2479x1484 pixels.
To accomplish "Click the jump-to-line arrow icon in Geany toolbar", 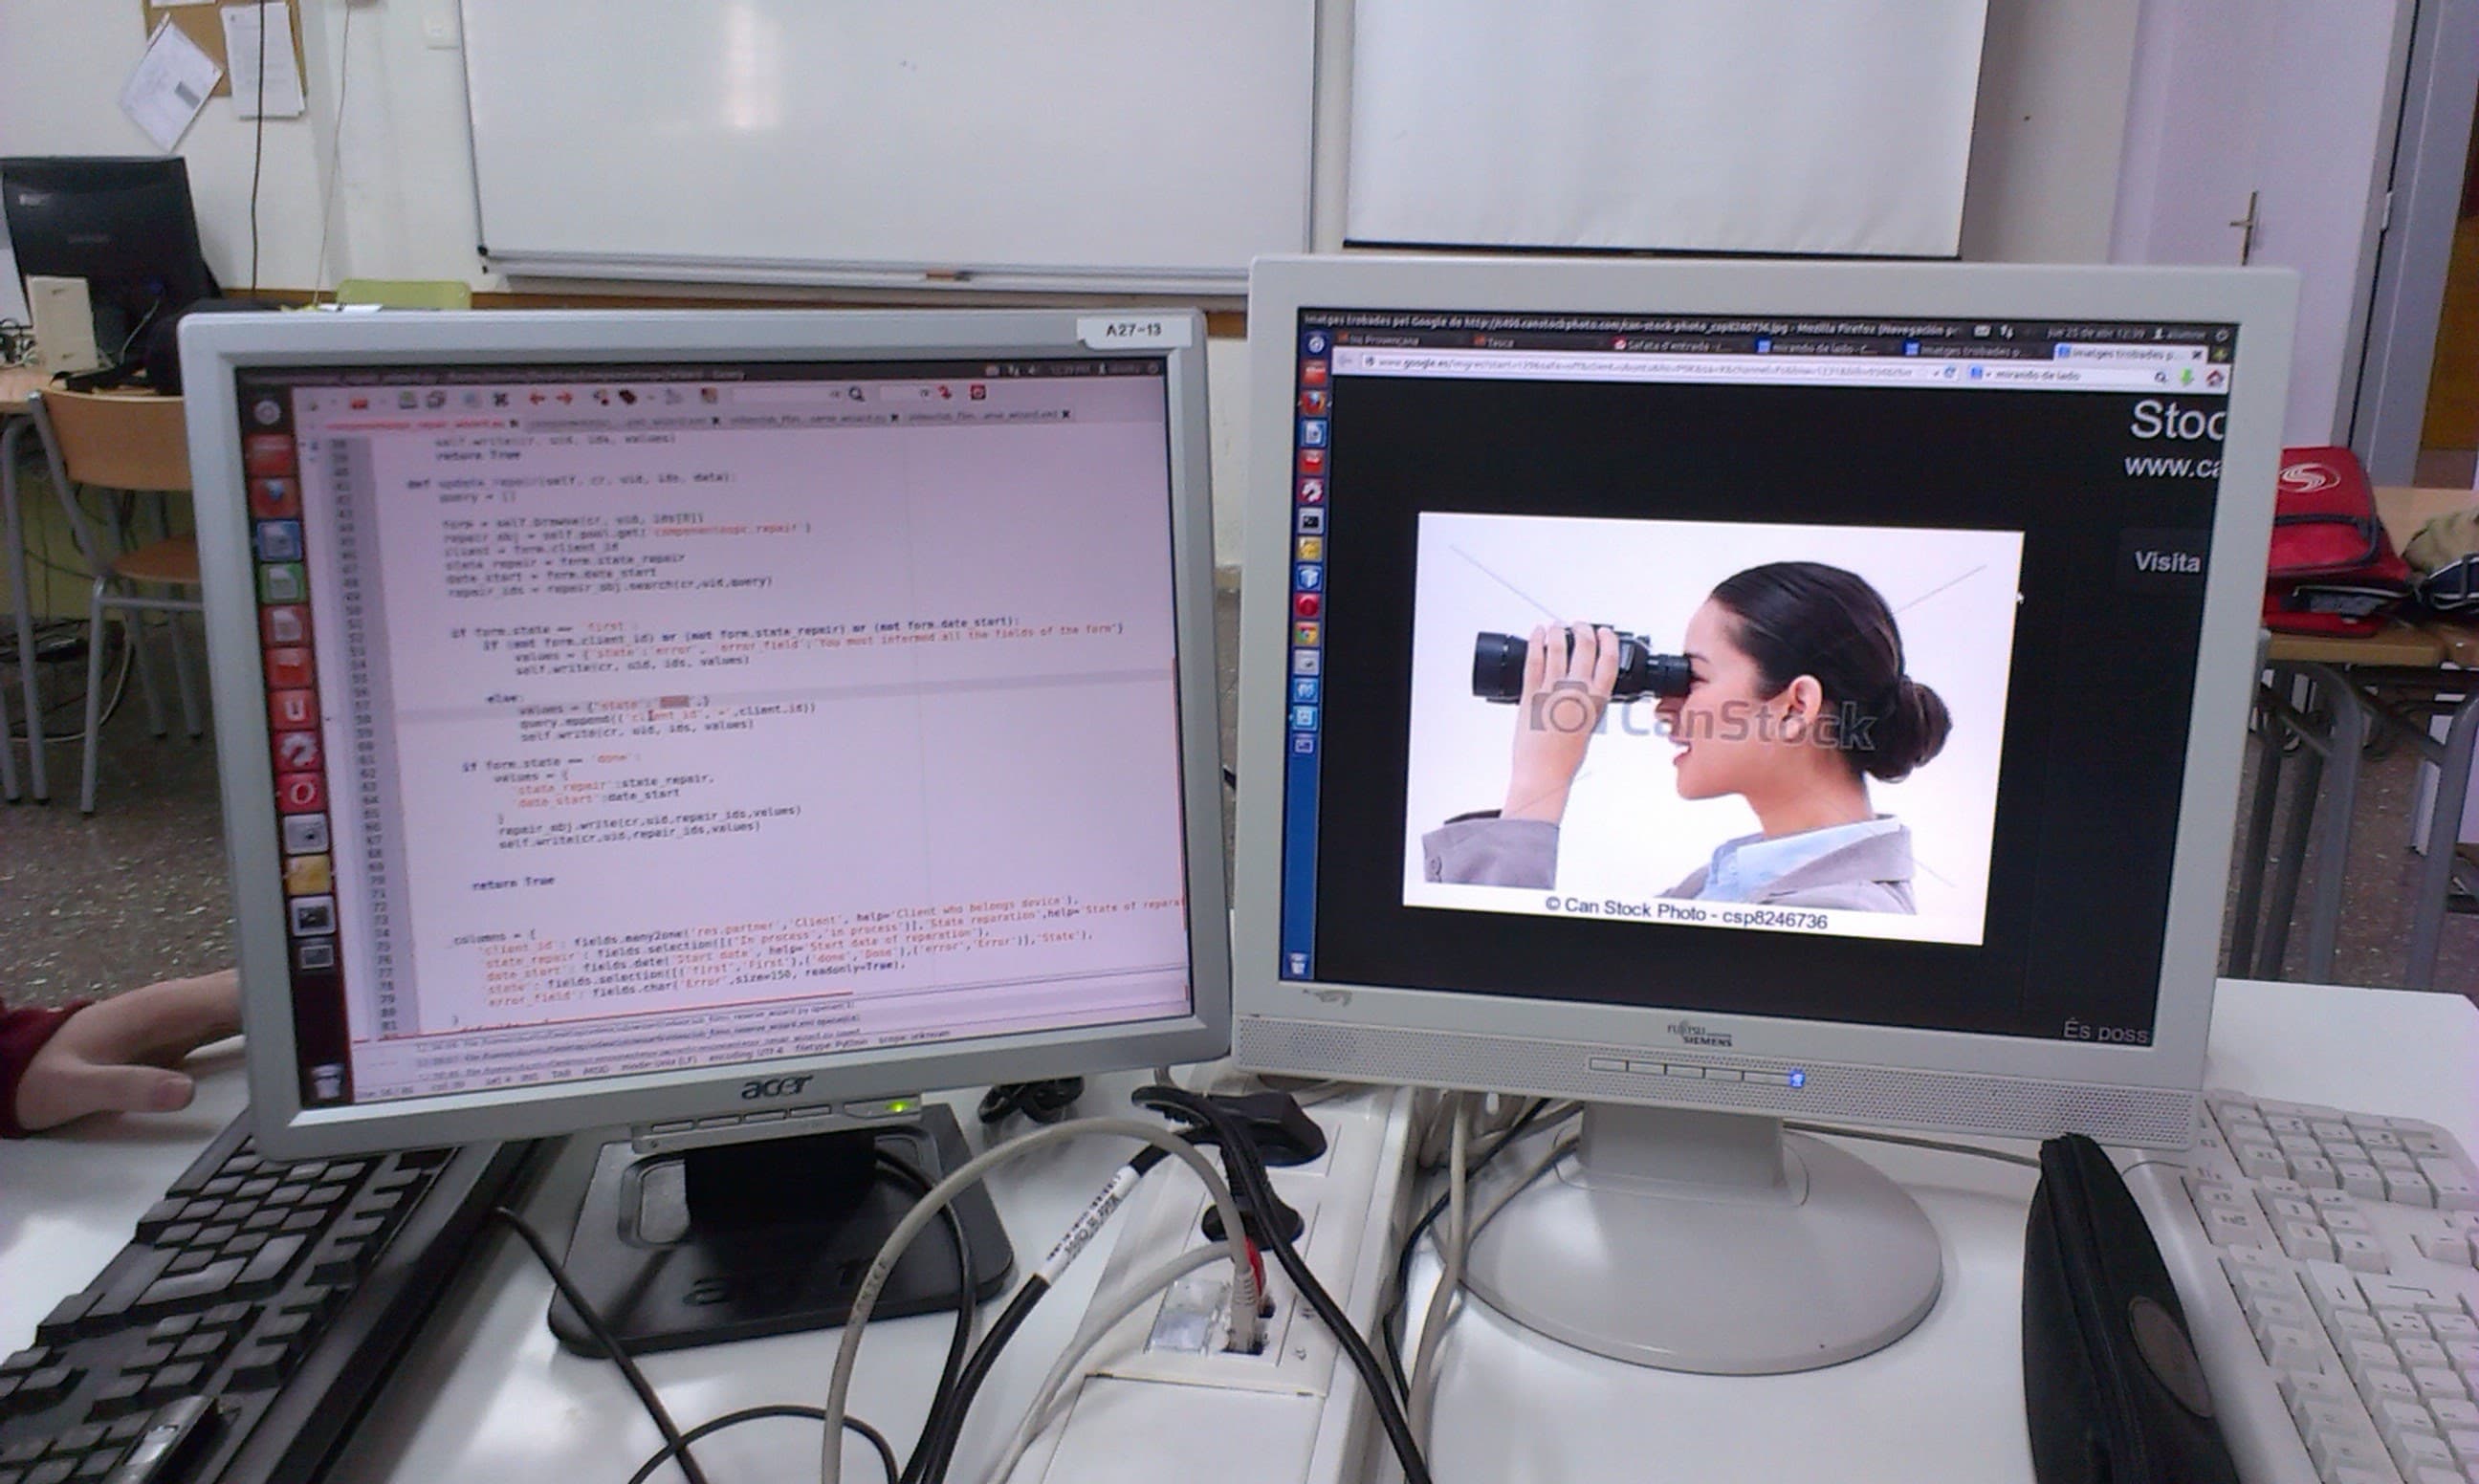I will (x=945, y=394).
